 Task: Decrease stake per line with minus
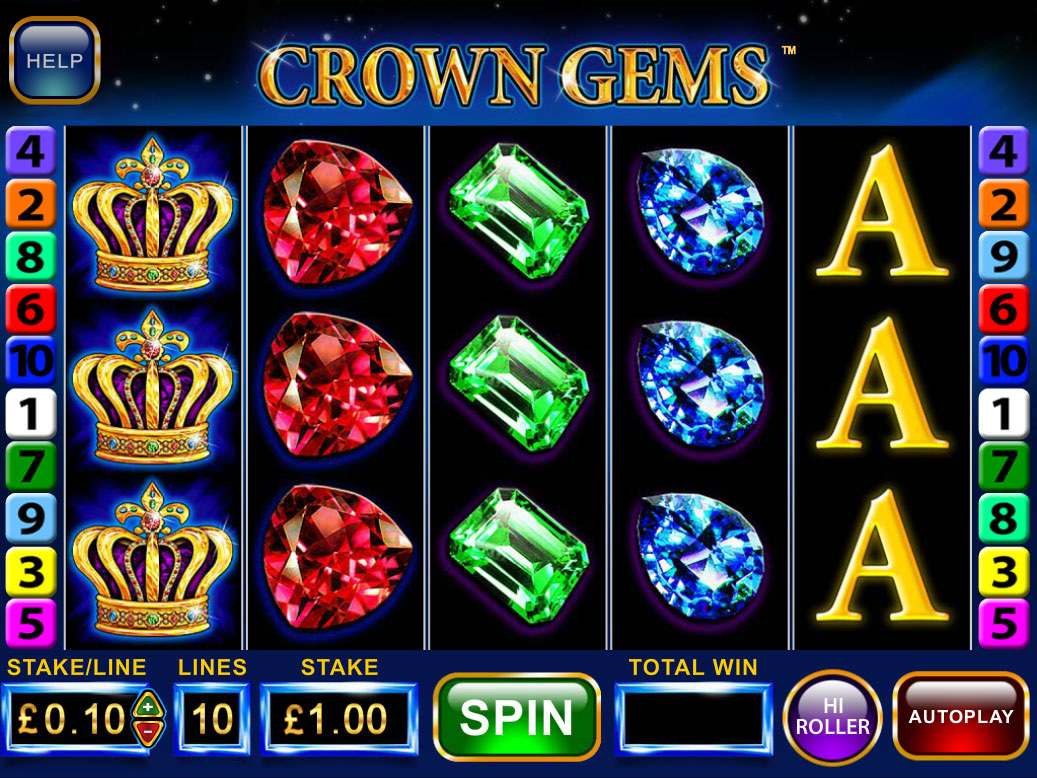(148, 732)
